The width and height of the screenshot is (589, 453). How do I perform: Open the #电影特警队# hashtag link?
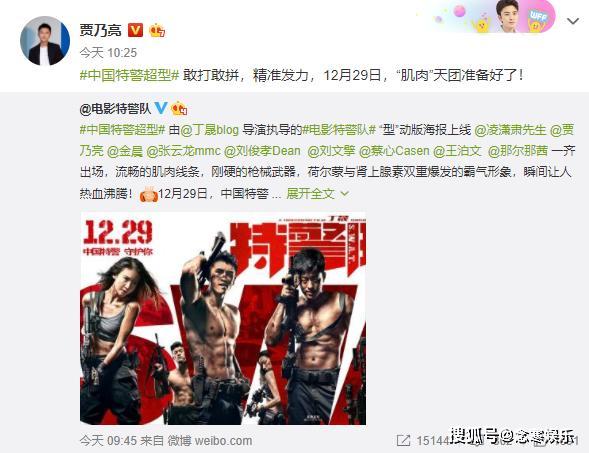pos(339,130)
